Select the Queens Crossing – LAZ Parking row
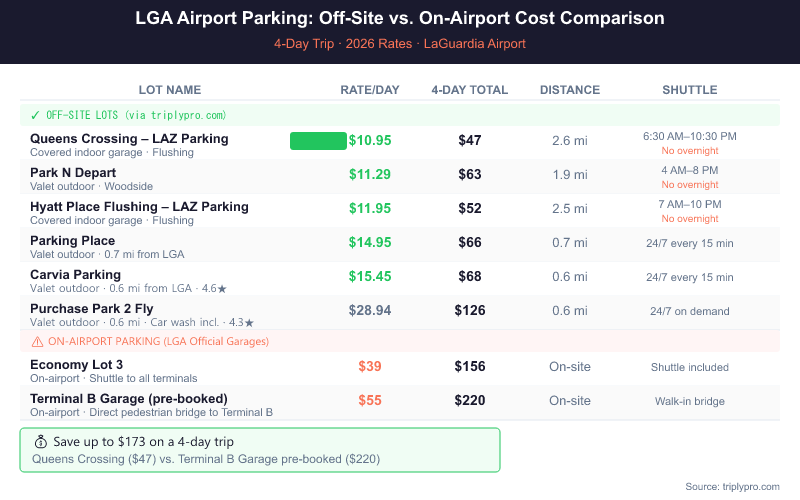The width and height of the screenshot is (800, 500). 129,139
